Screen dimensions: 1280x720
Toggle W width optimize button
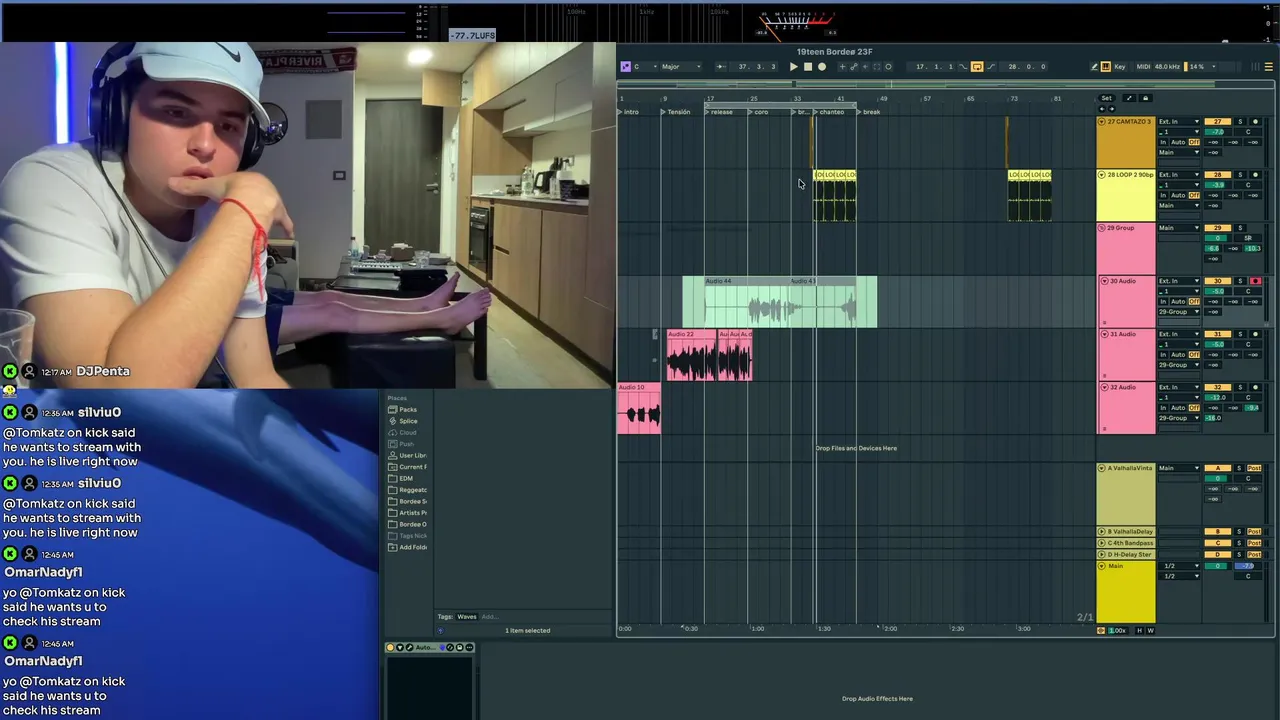[x=1150, y=630]
